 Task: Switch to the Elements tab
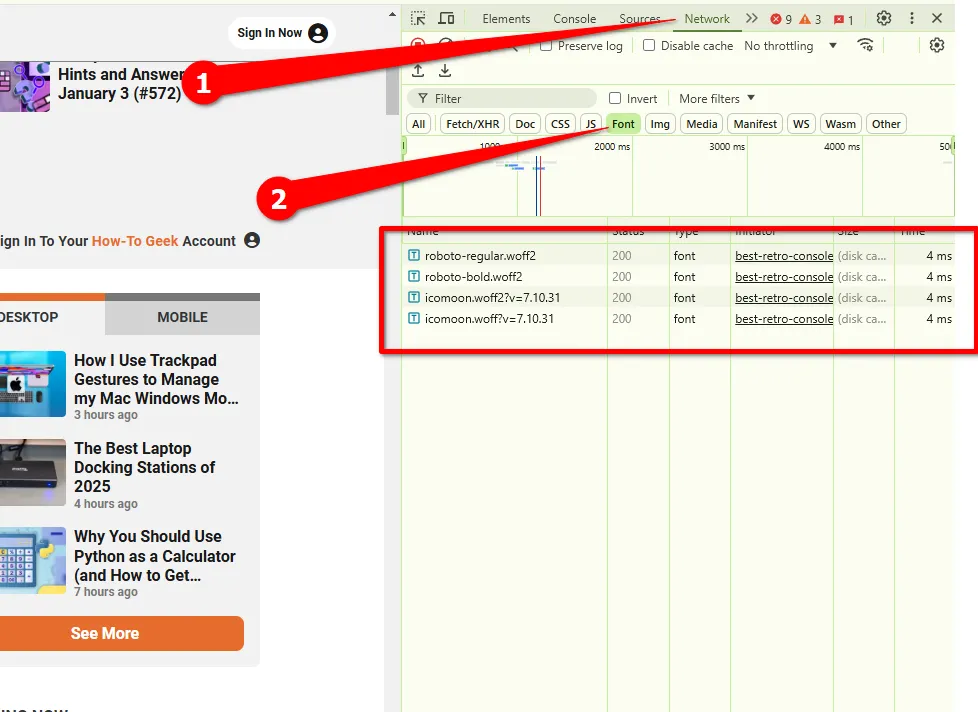click(506, 19)
